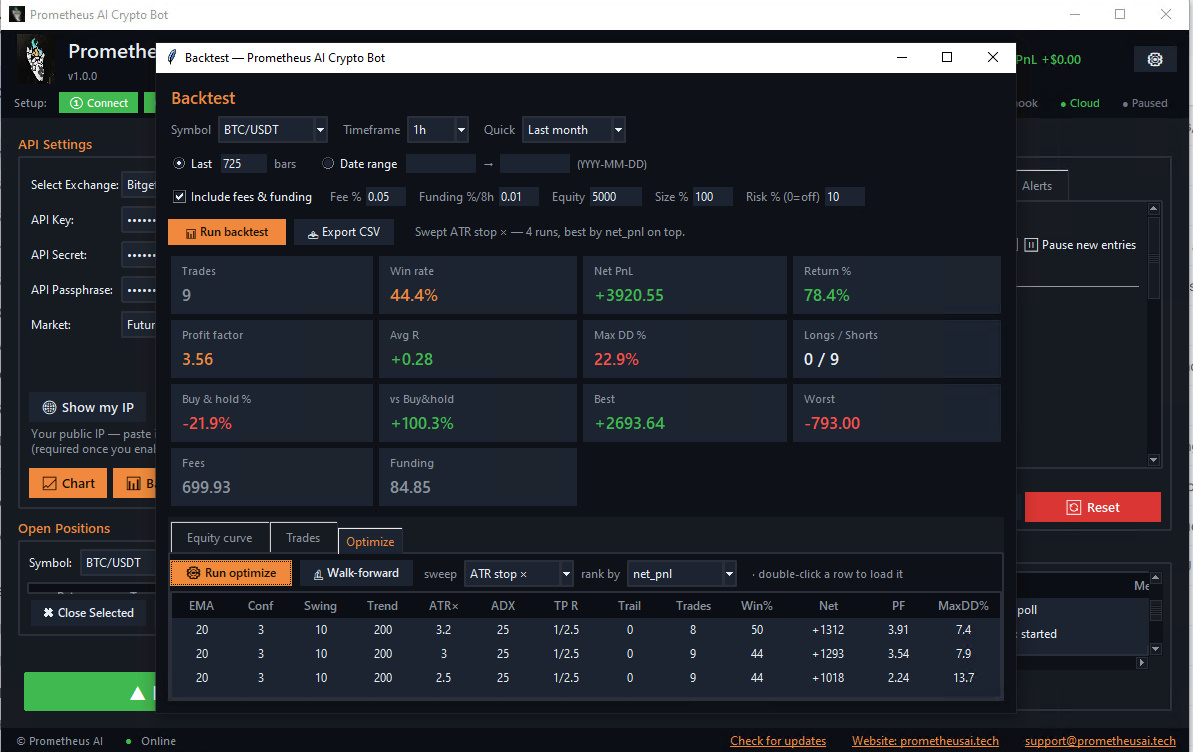
Task: Click the Size % input field
Action: pyautogui.click(x=713, y=196)
